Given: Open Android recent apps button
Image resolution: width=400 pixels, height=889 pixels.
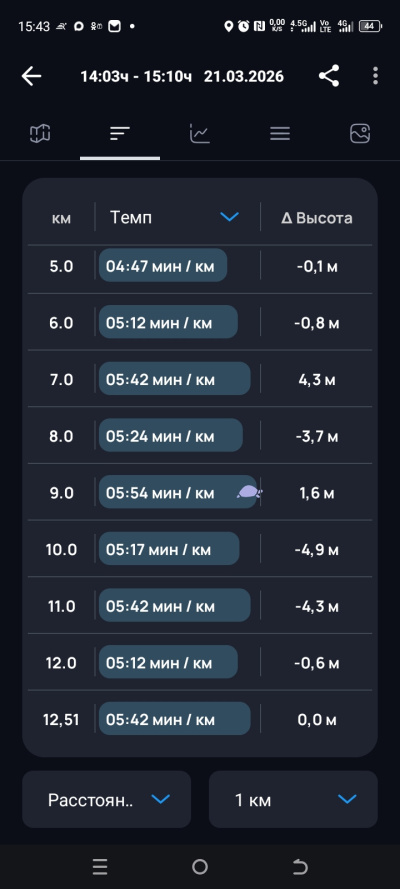Looking at the screenshot, I should (100, 867).
